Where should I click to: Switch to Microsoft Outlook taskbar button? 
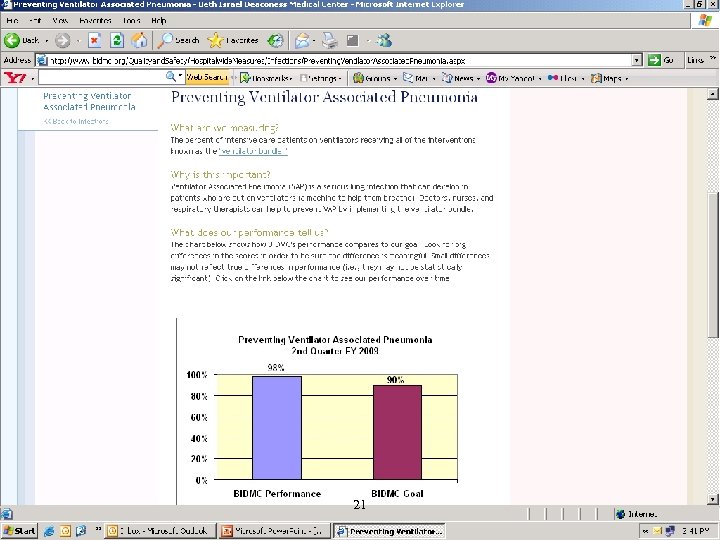pyautogui.click(x=159, y=531)
